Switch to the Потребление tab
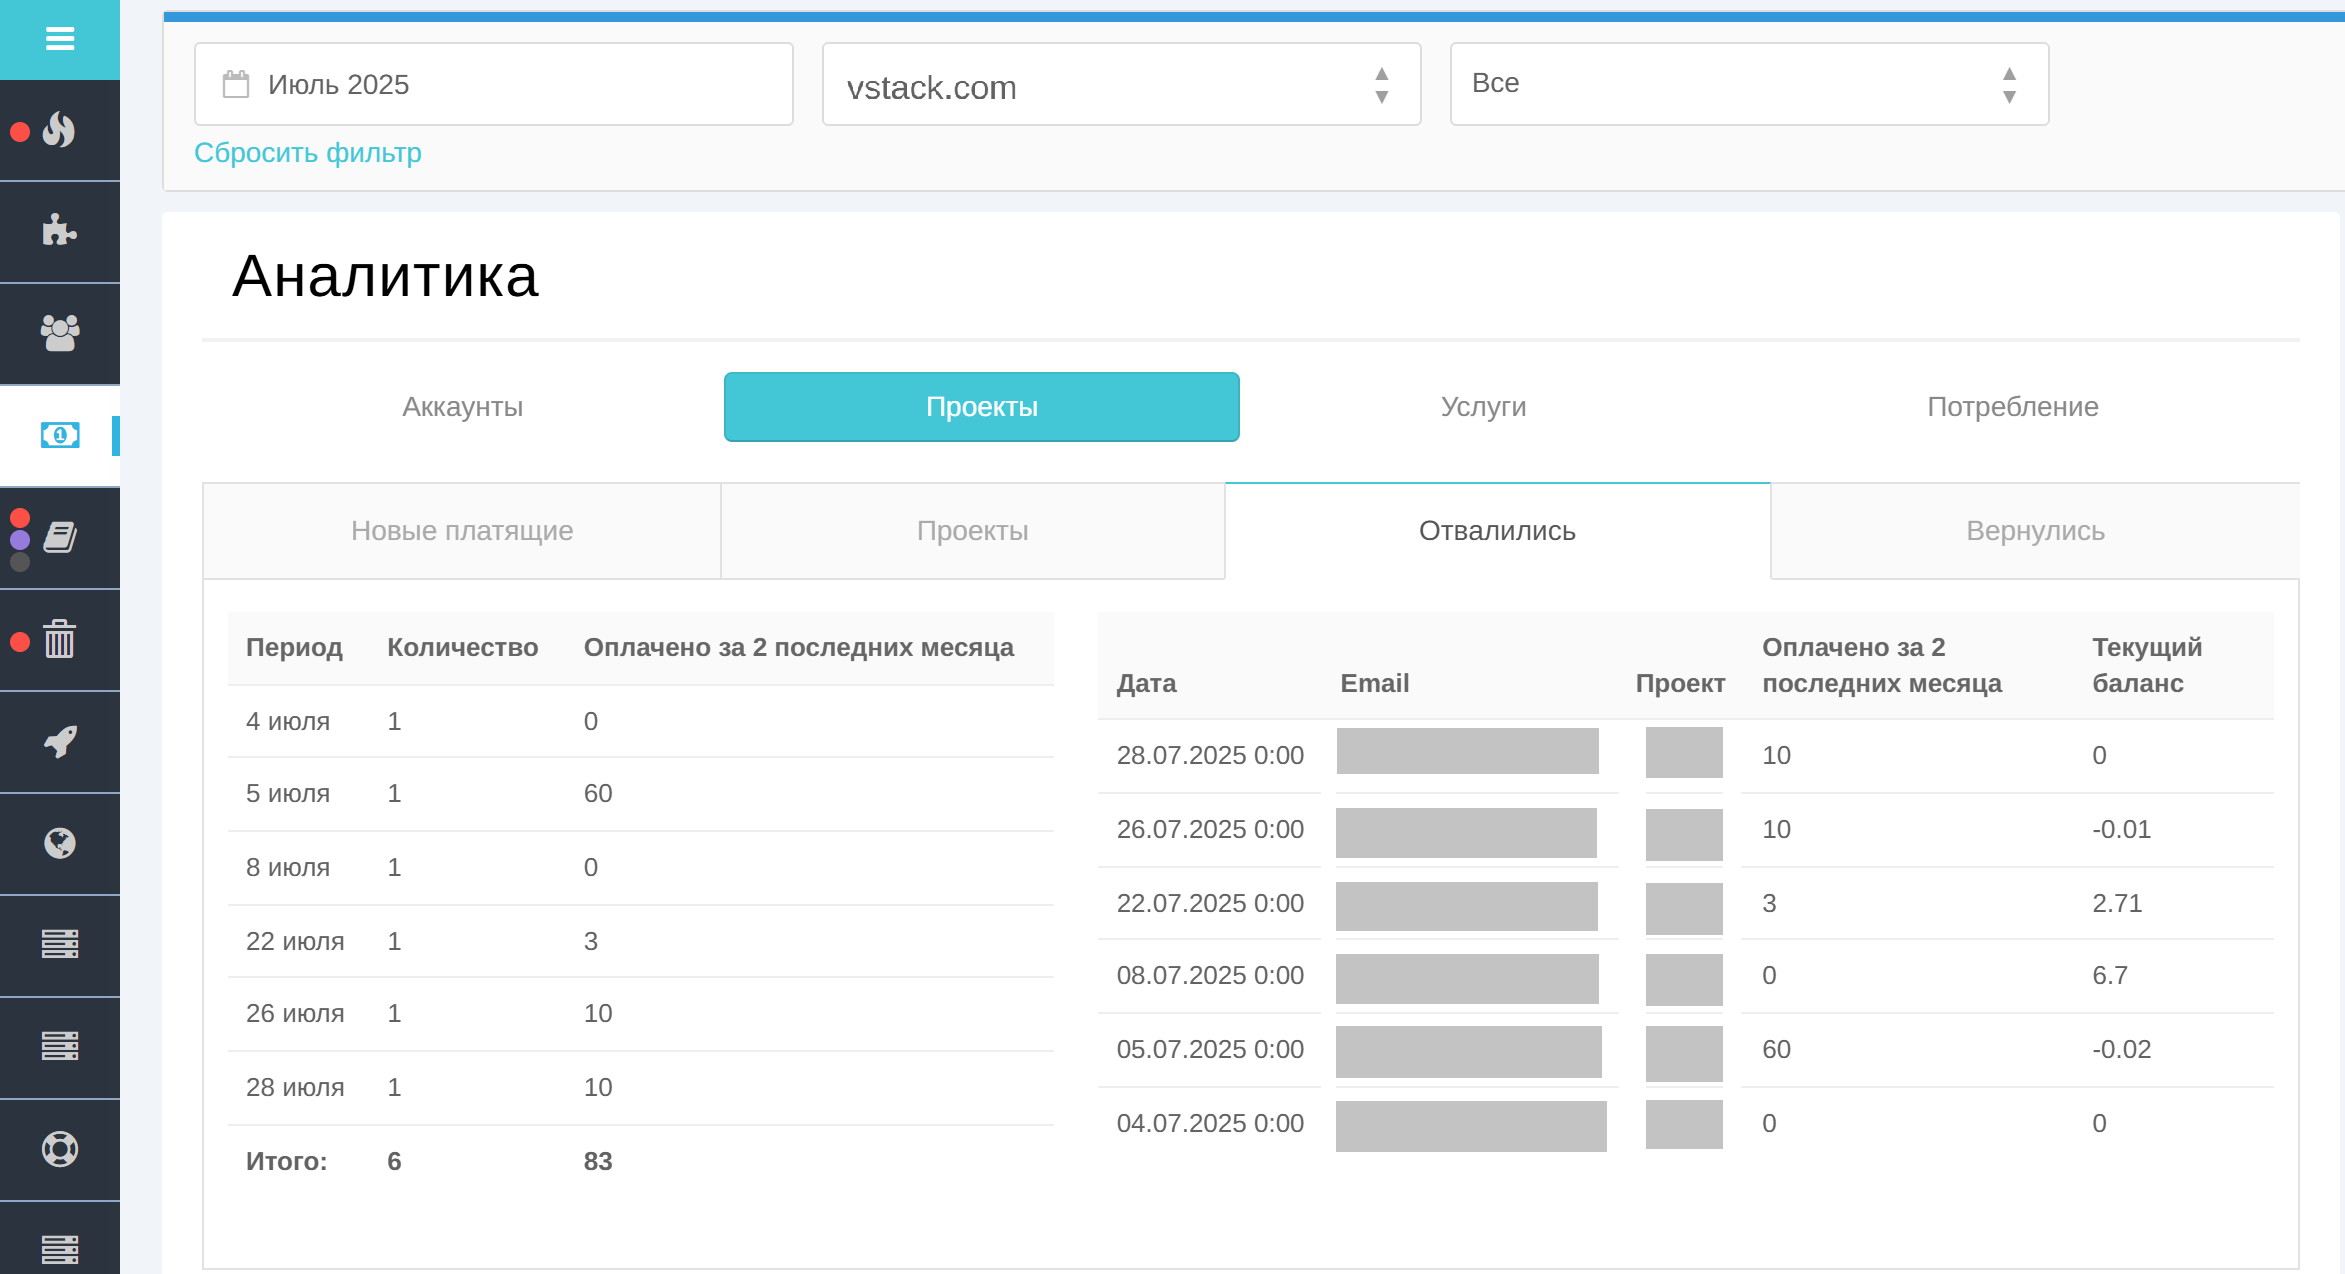 pyautogui.click(x=2012, y=407)
